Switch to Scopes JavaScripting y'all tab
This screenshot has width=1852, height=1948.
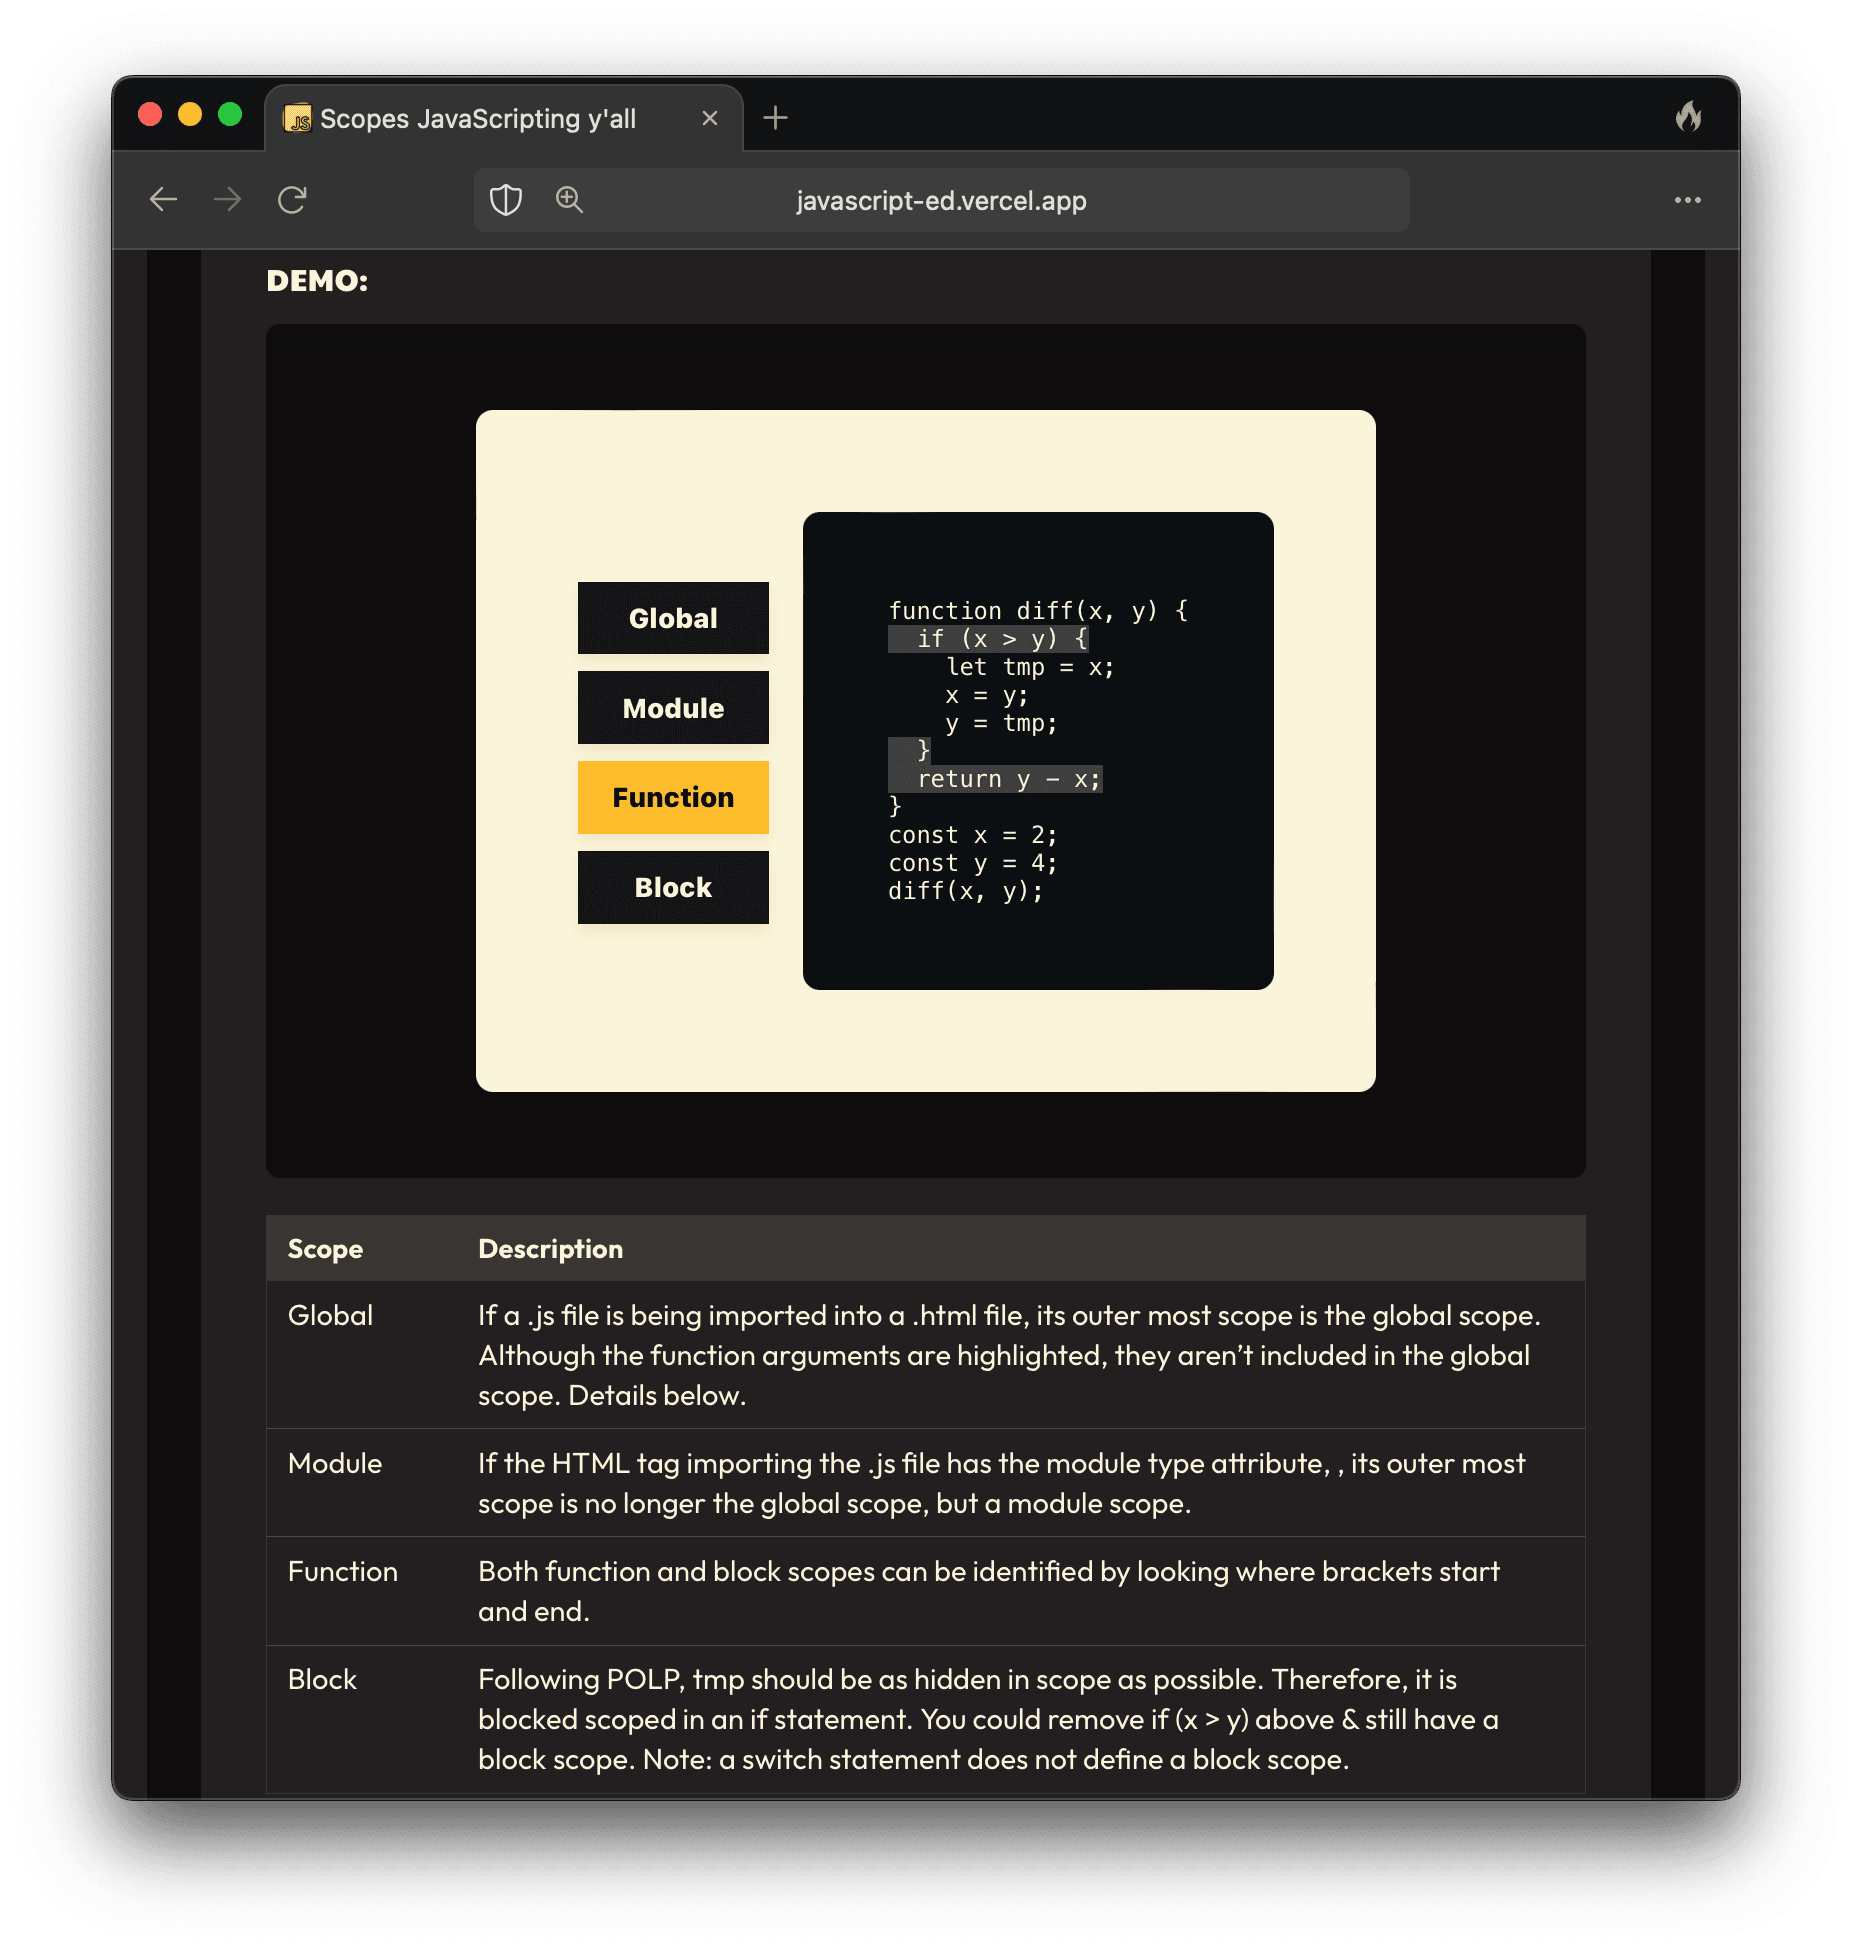coord(478,119)
